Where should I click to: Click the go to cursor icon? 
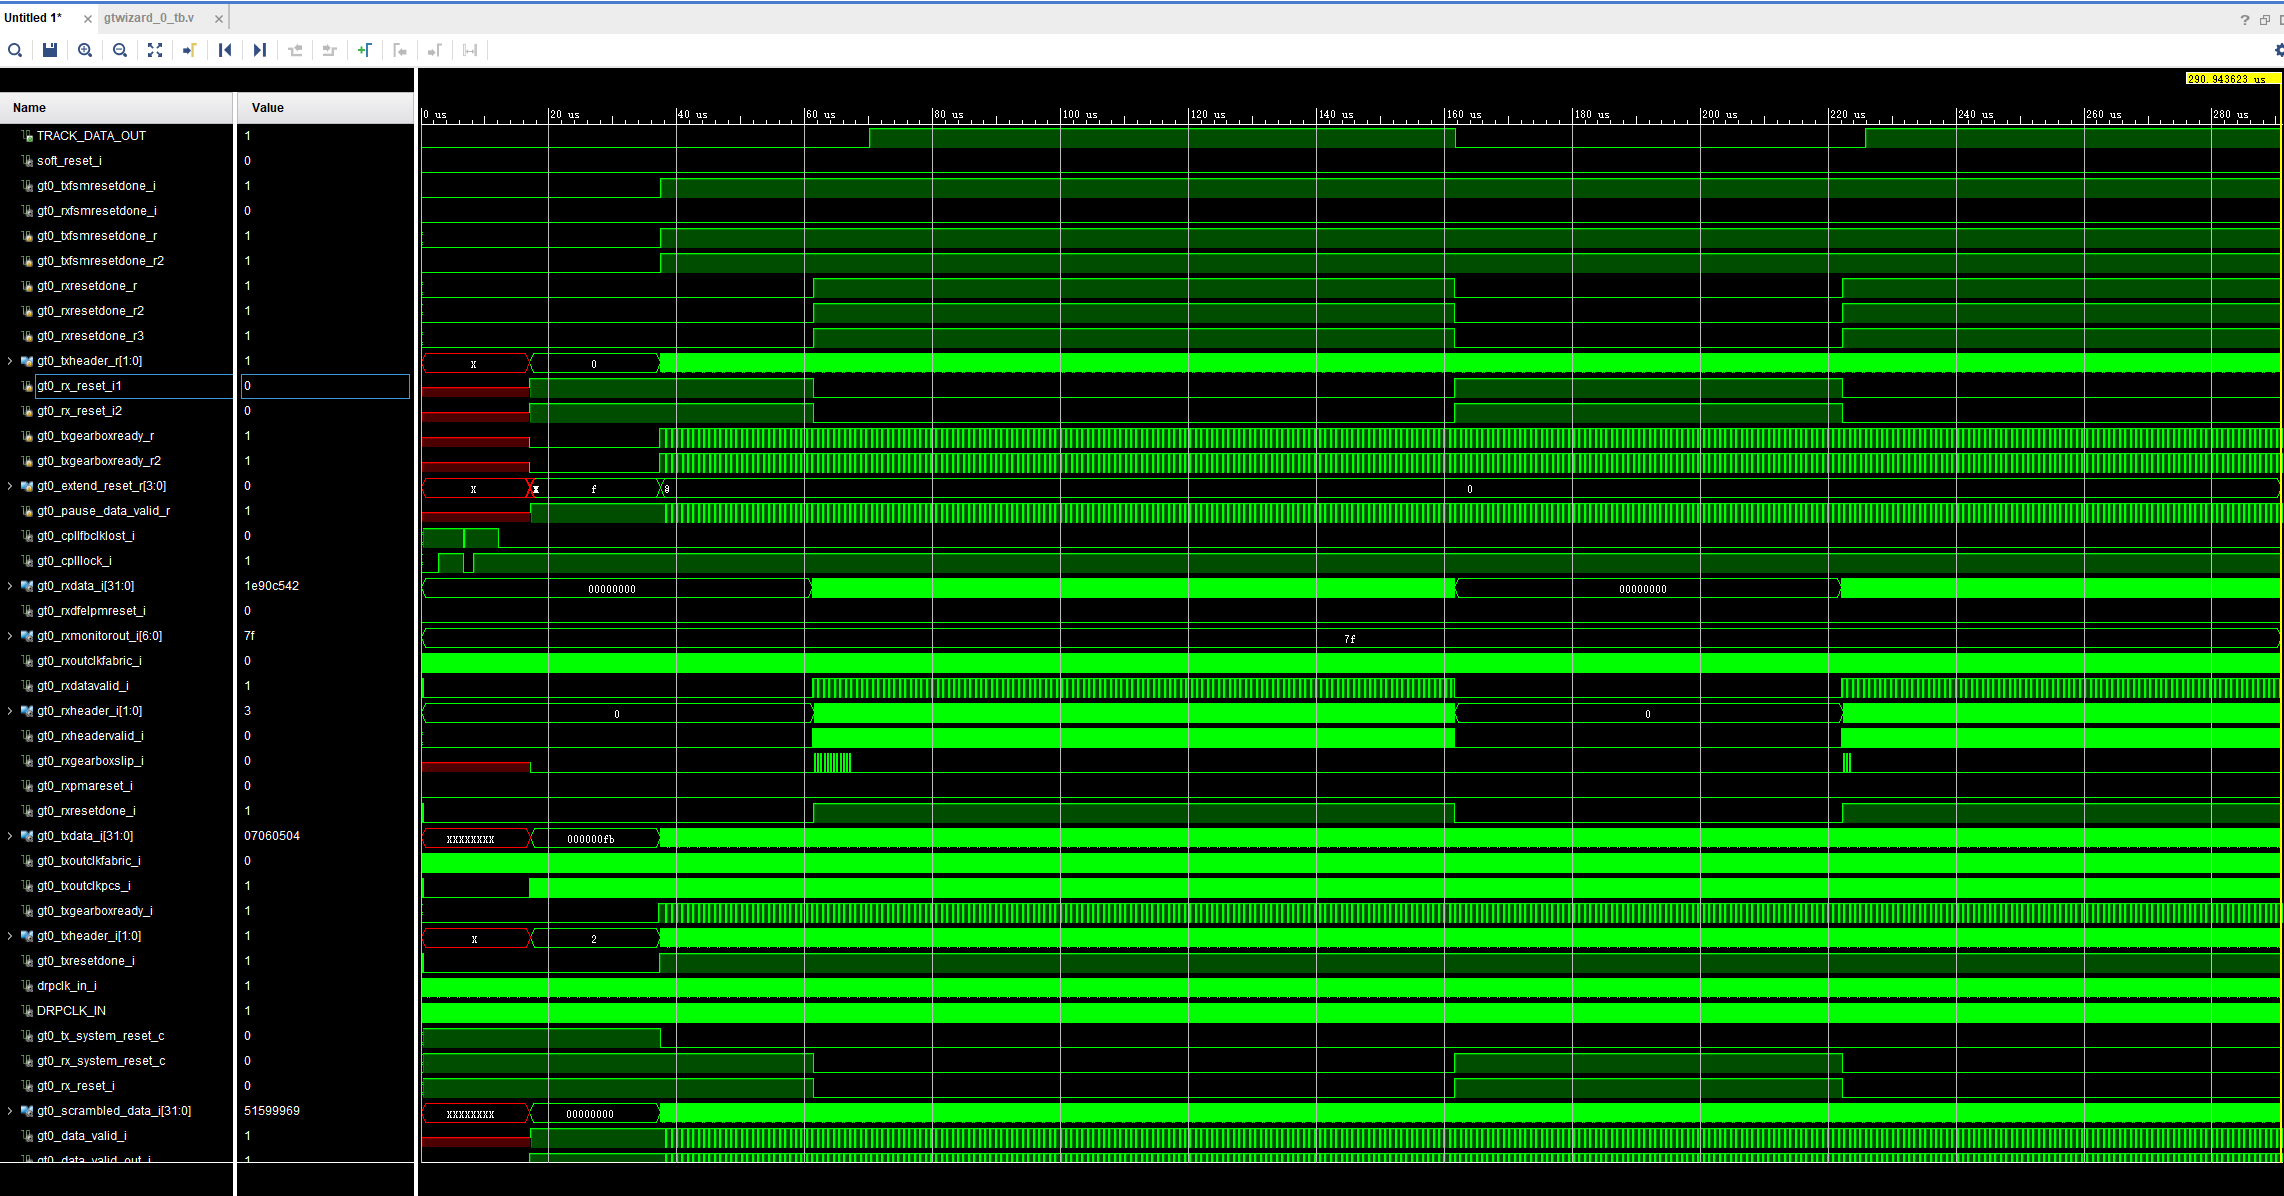point(190,50)
